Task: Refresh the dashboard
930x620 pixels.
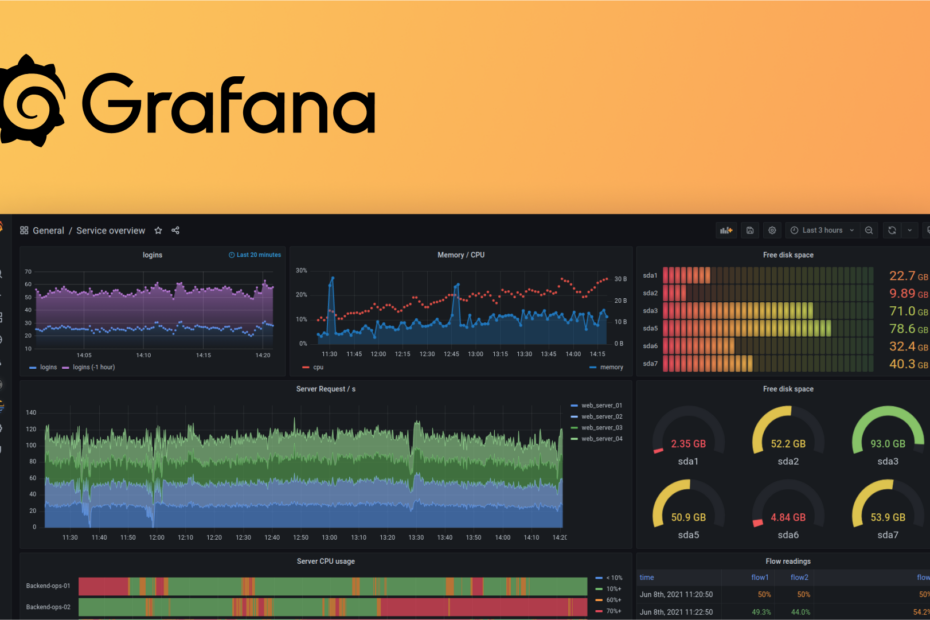Action: click(892, 230)
